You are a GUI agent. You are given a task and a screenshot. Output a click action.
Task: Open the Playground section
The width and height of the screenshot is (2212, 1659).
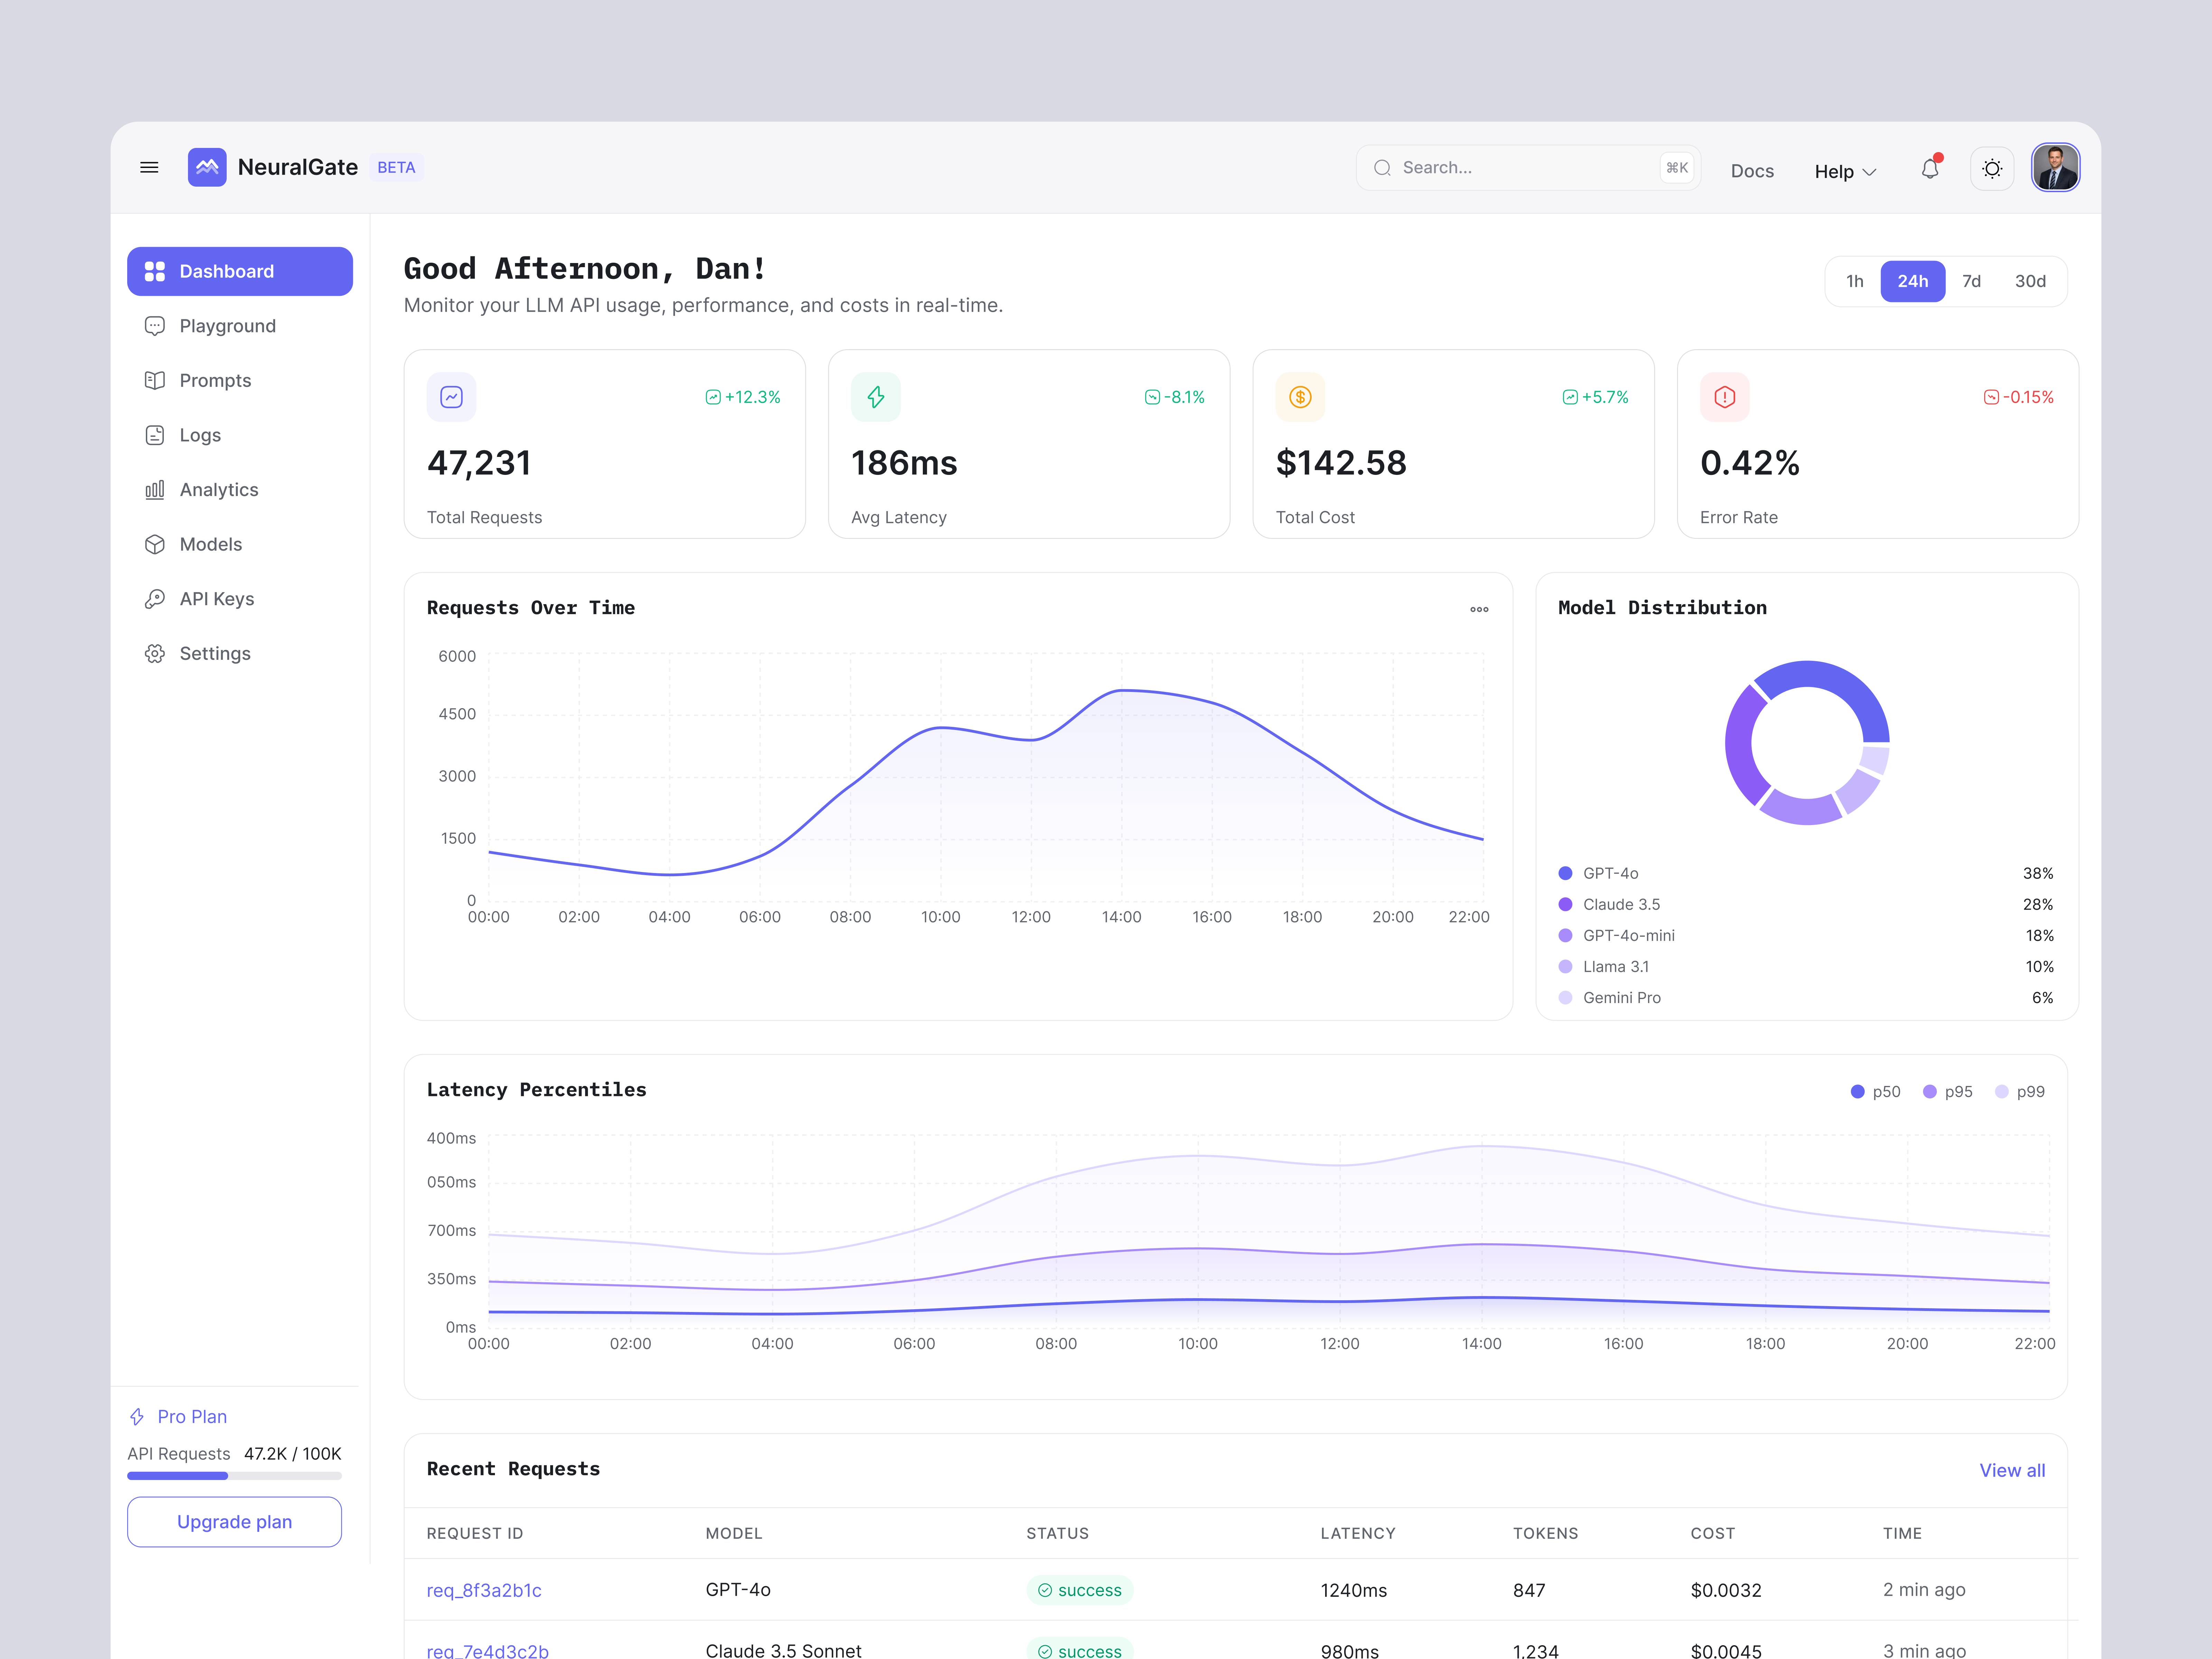(227, 325)
